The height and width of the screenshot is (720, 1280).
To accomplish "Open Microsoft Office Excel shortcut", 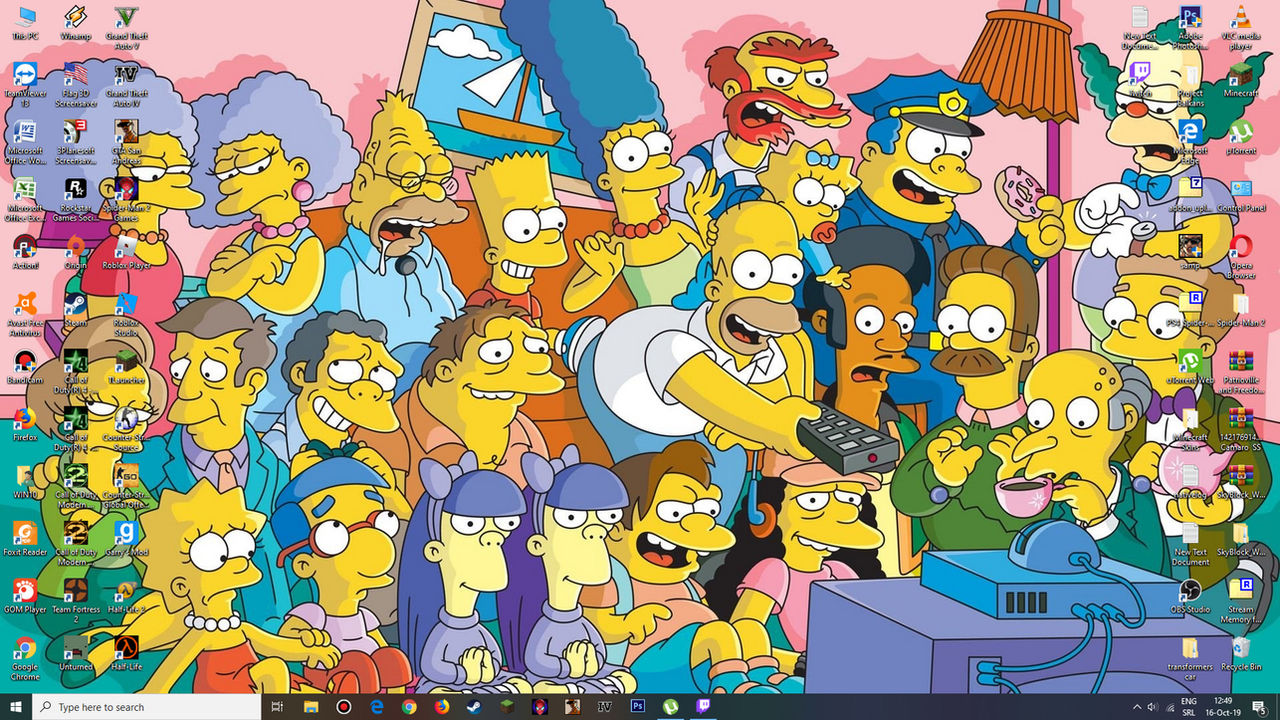I will [x=25, y=199].
